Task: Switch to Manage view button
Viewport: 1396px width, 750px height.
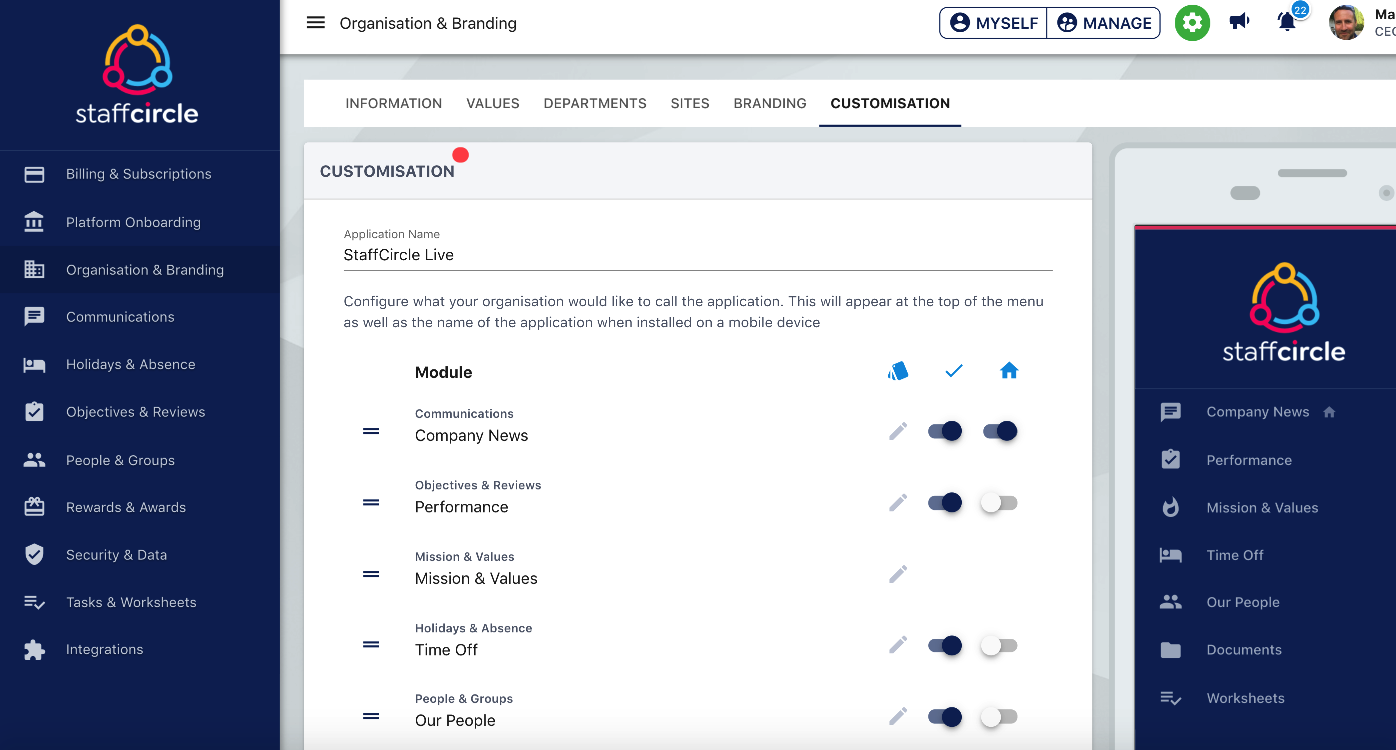Action: [1104, 23]
